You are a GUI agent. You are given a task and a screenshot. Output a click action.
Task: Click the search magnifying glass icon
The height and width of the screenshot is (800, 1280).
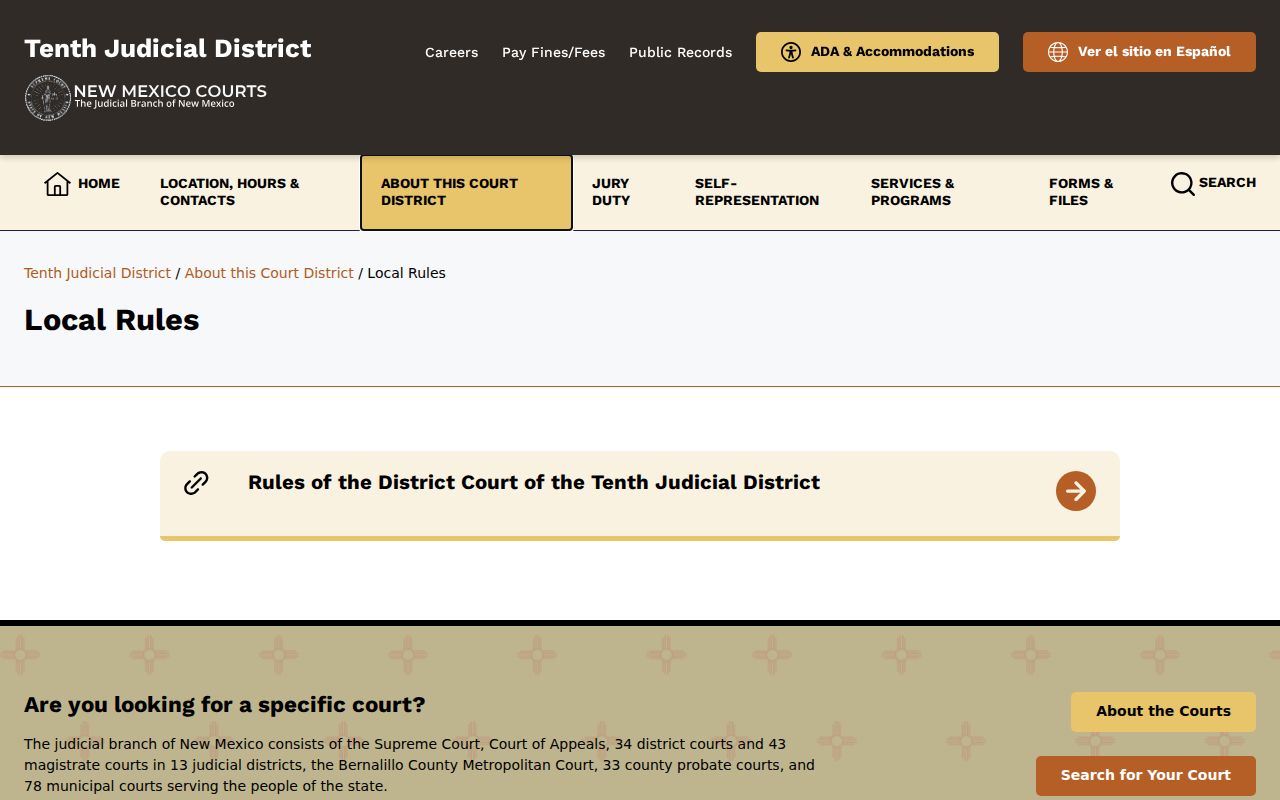(1182, 184)
